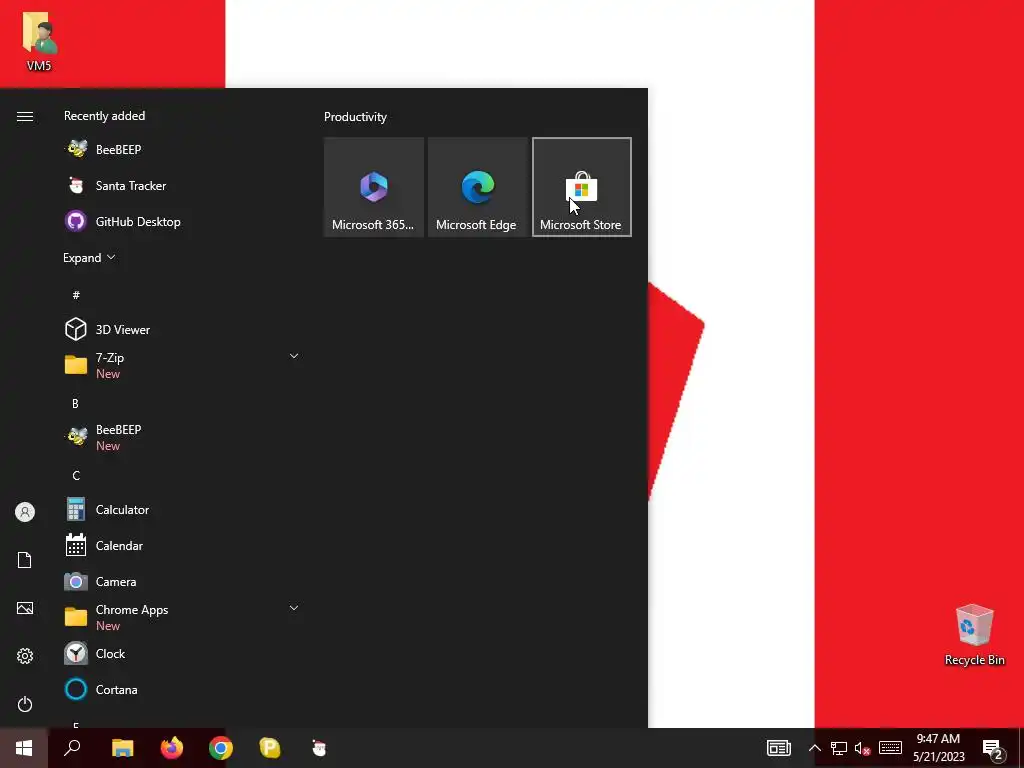This screenshot has height=768, width=1024.
Task: Launch BeeBEEP from Recently added
Action: coord(183,150)
